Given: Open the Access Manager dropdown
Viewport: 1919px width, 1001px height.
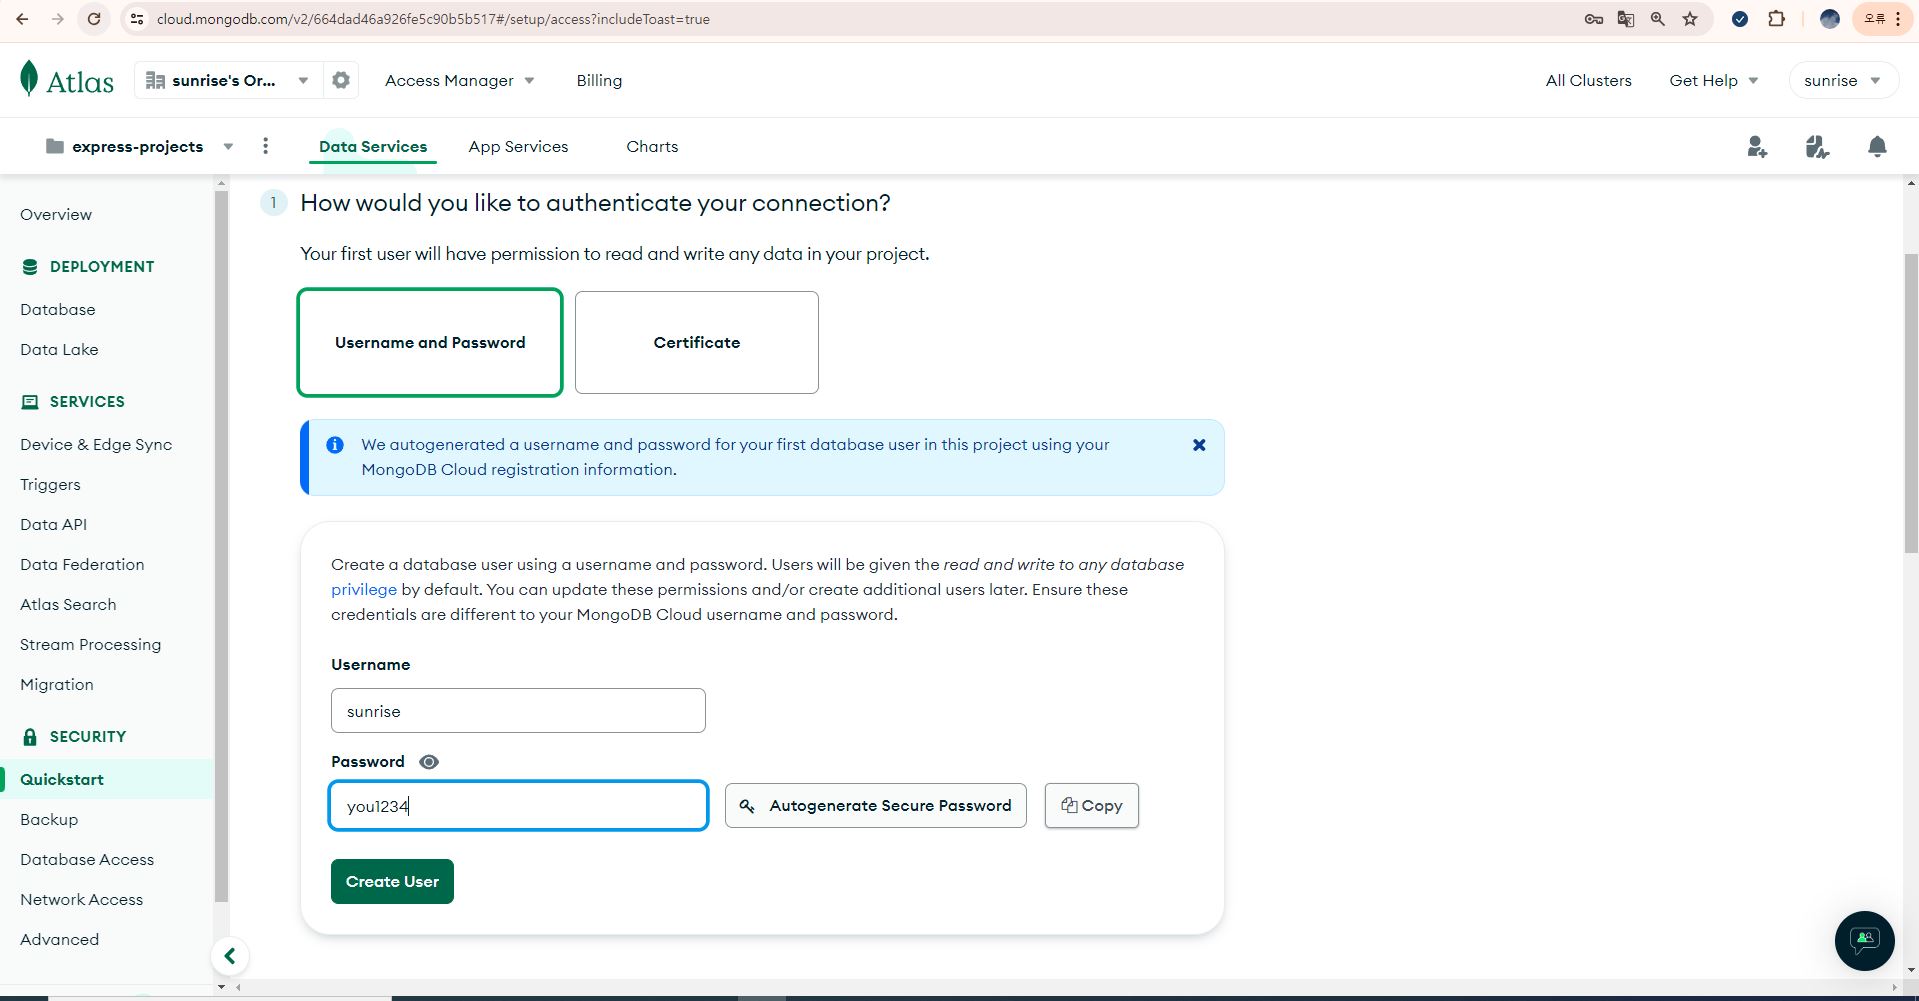Looking at the screenshot, I should (x=459, y=80).
